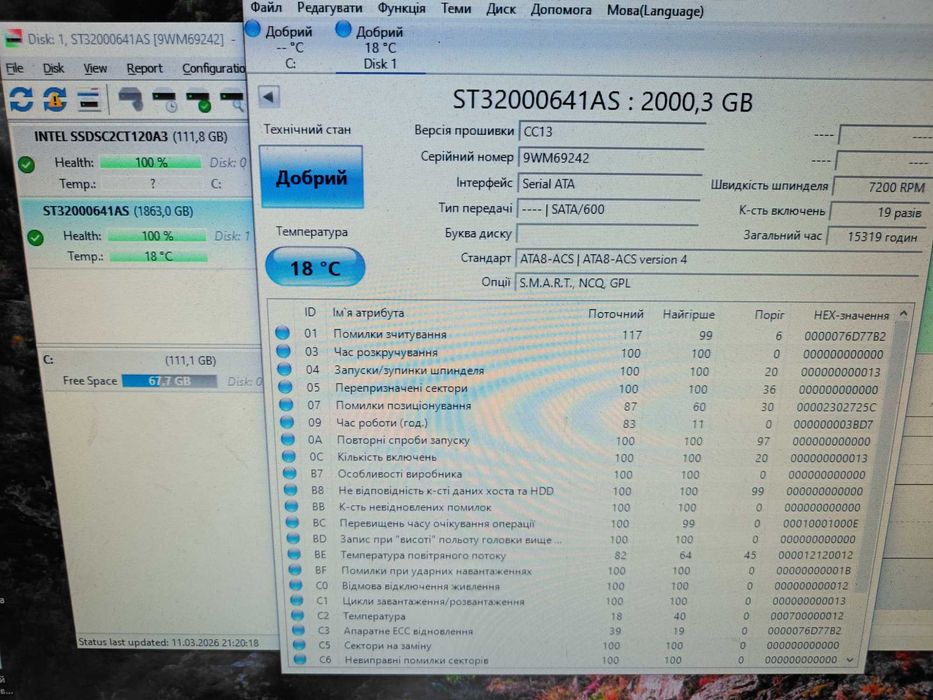Open the Теми menu
This screenshot has width=933, height=700.
456,10
